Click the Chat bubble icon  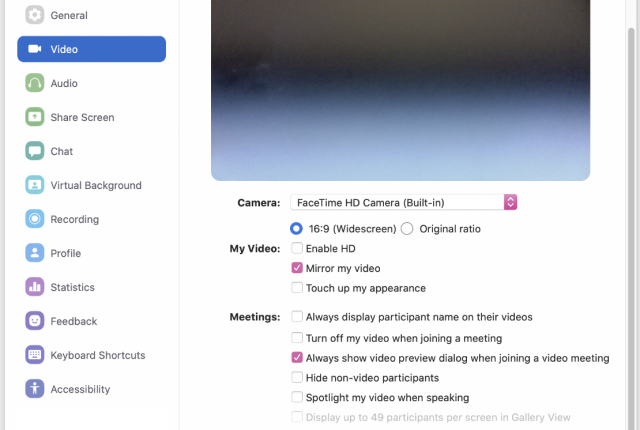[x=35, y=151]
